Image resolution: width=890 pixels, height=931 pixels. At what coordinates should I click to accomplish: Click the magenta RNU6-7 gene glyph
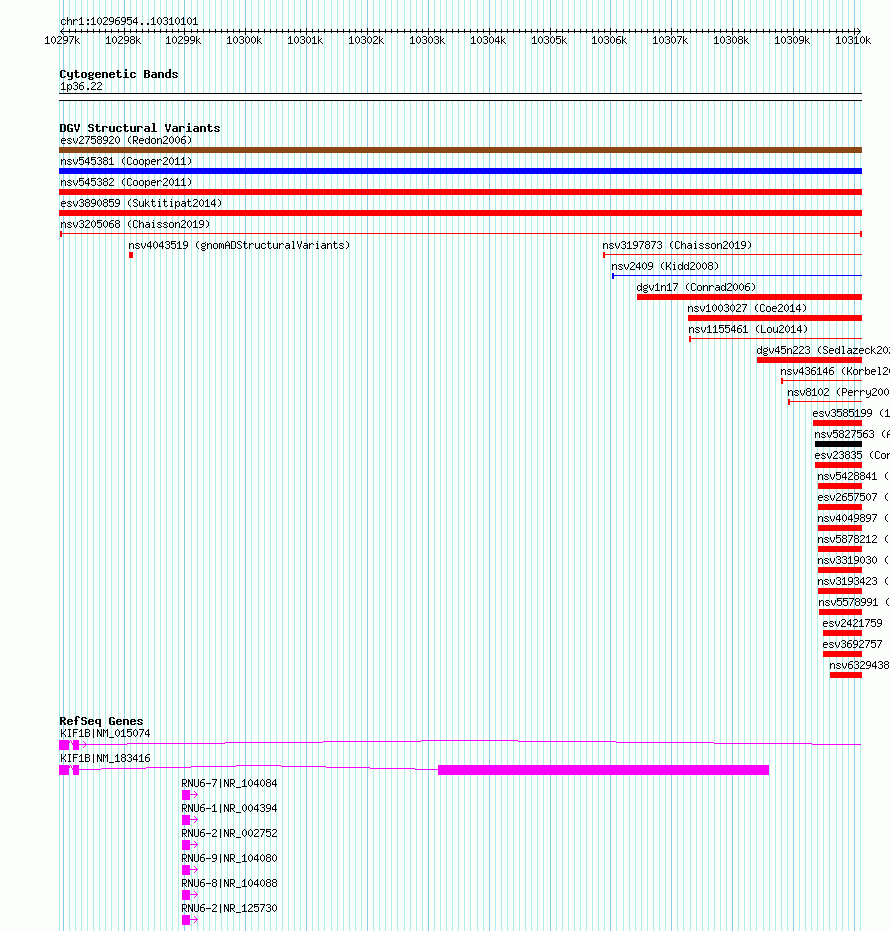[x=190, y=795]
